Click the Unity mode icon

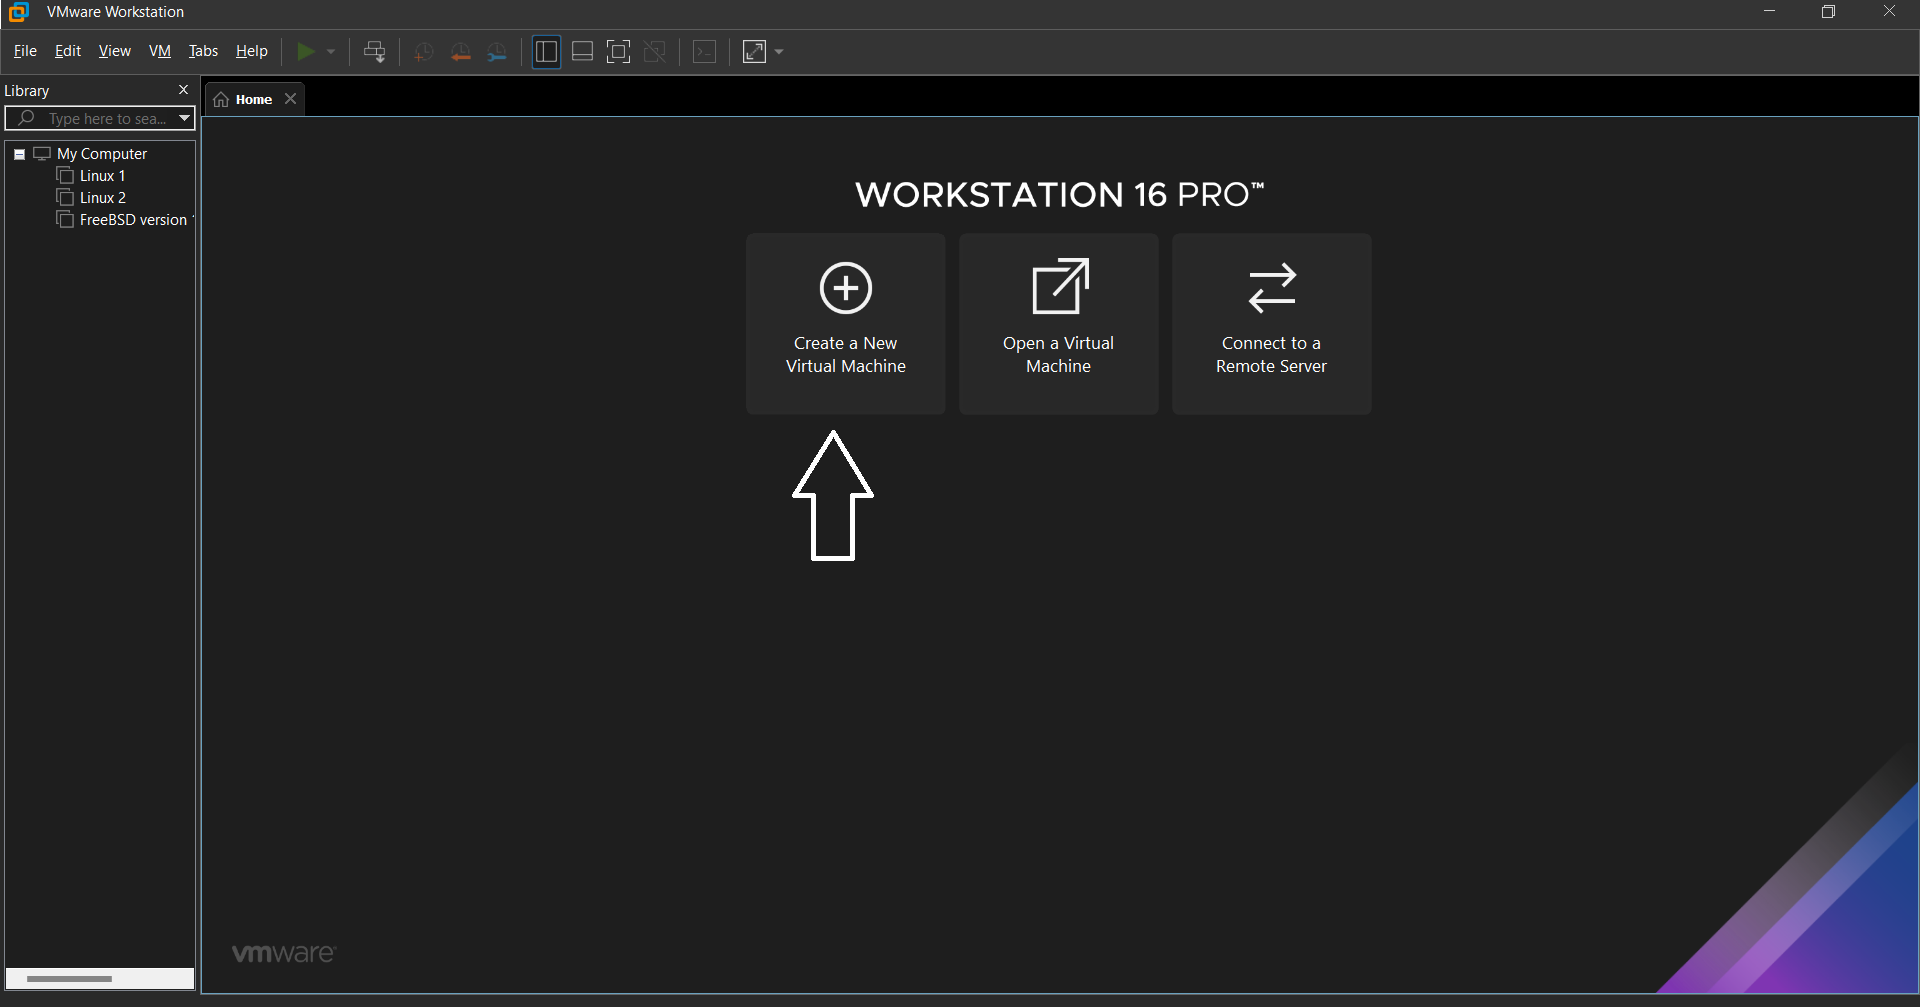[655, 52]
